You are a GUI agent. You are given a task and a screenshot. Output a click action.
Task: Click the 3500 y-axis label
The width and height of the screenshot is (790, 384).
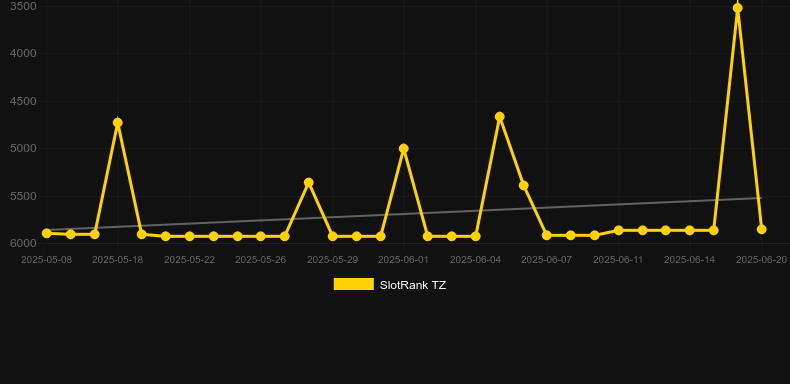click(x=23, y=6)
